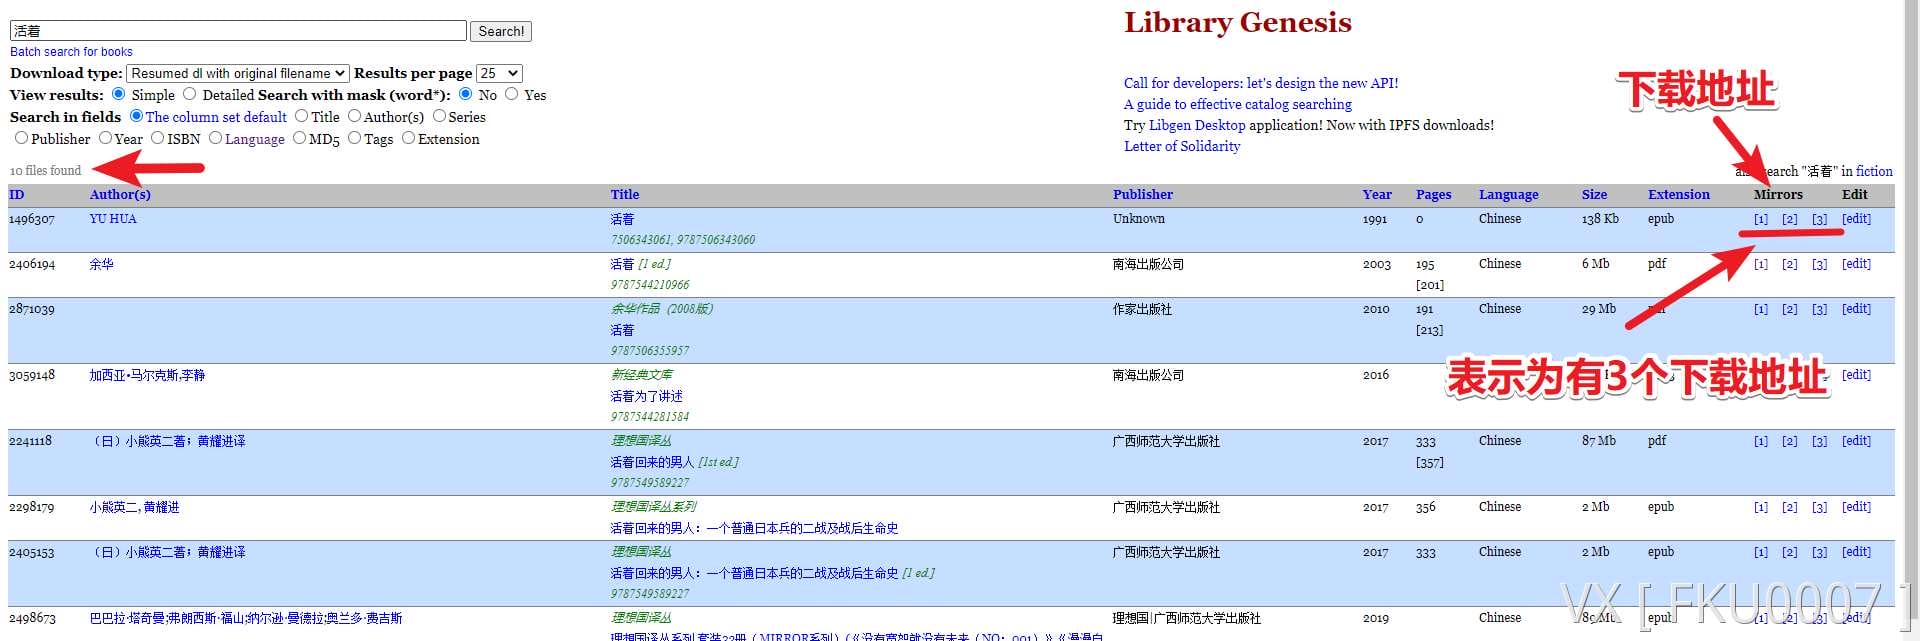1920x641 pixels.
Task: Open author link 小熊英二, 黄耀进
Action: [x=135, y=507]
